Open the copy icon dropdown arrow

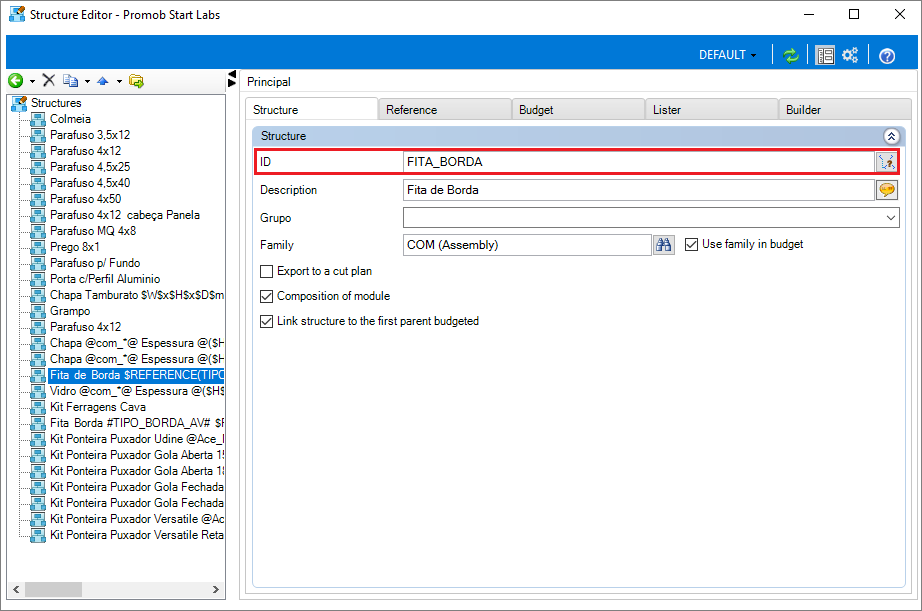[87, 81]
